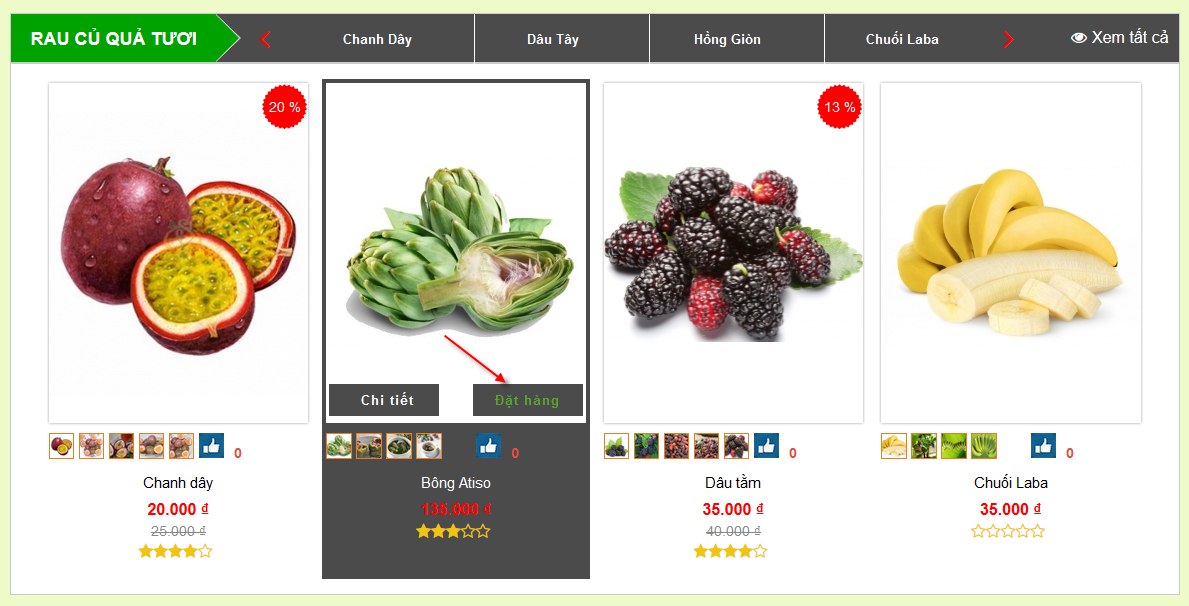Select first thumbnail under Chanh dây

[x=61, y=446]
